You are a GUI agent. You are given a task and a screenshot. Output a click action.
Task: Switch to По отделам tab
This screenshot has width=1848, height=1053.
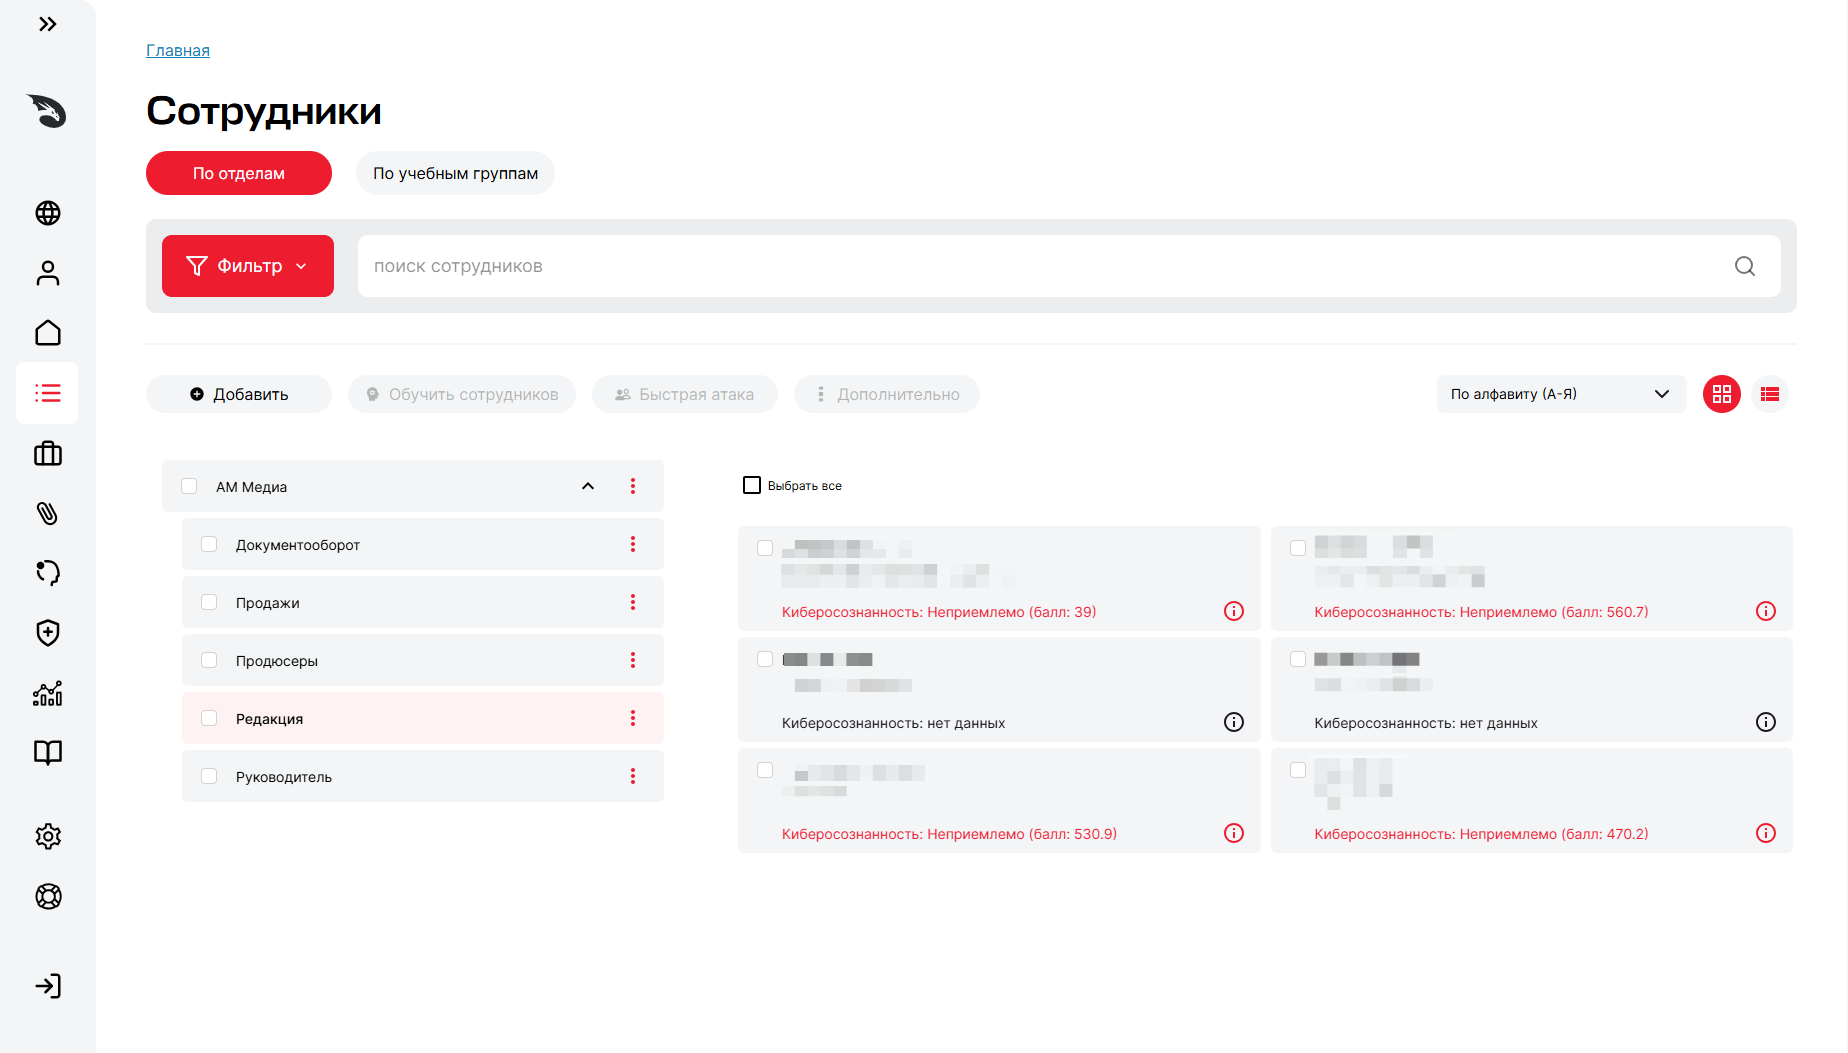(x=239, y=173)
